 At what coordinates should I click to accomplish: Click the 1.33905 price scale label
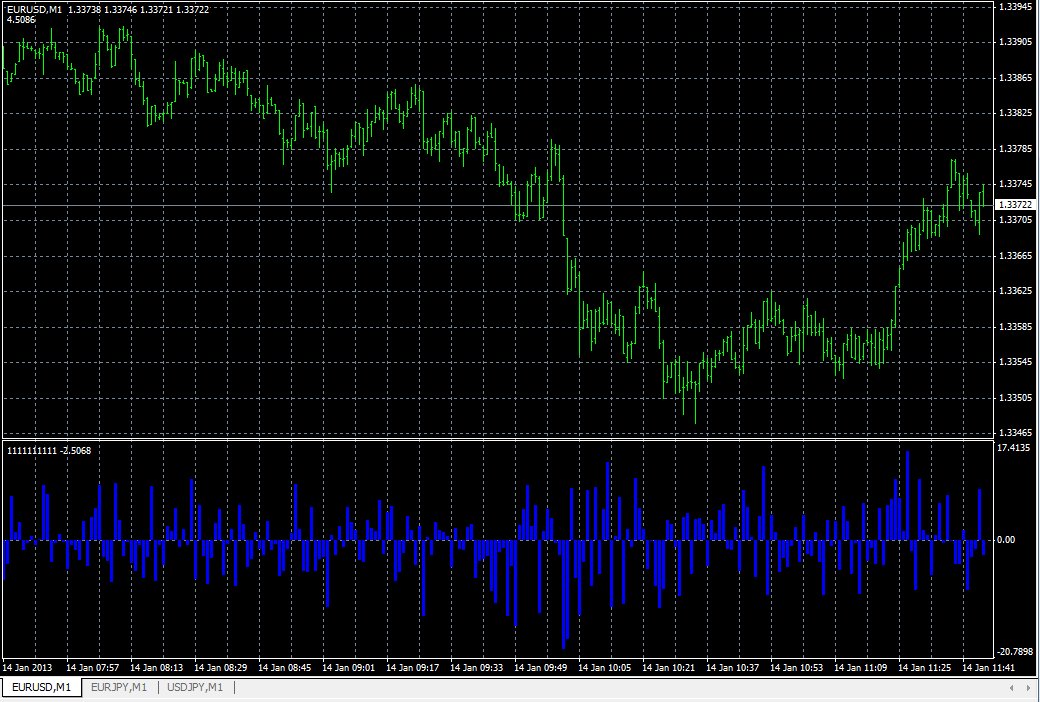[x=1015, y=42]
